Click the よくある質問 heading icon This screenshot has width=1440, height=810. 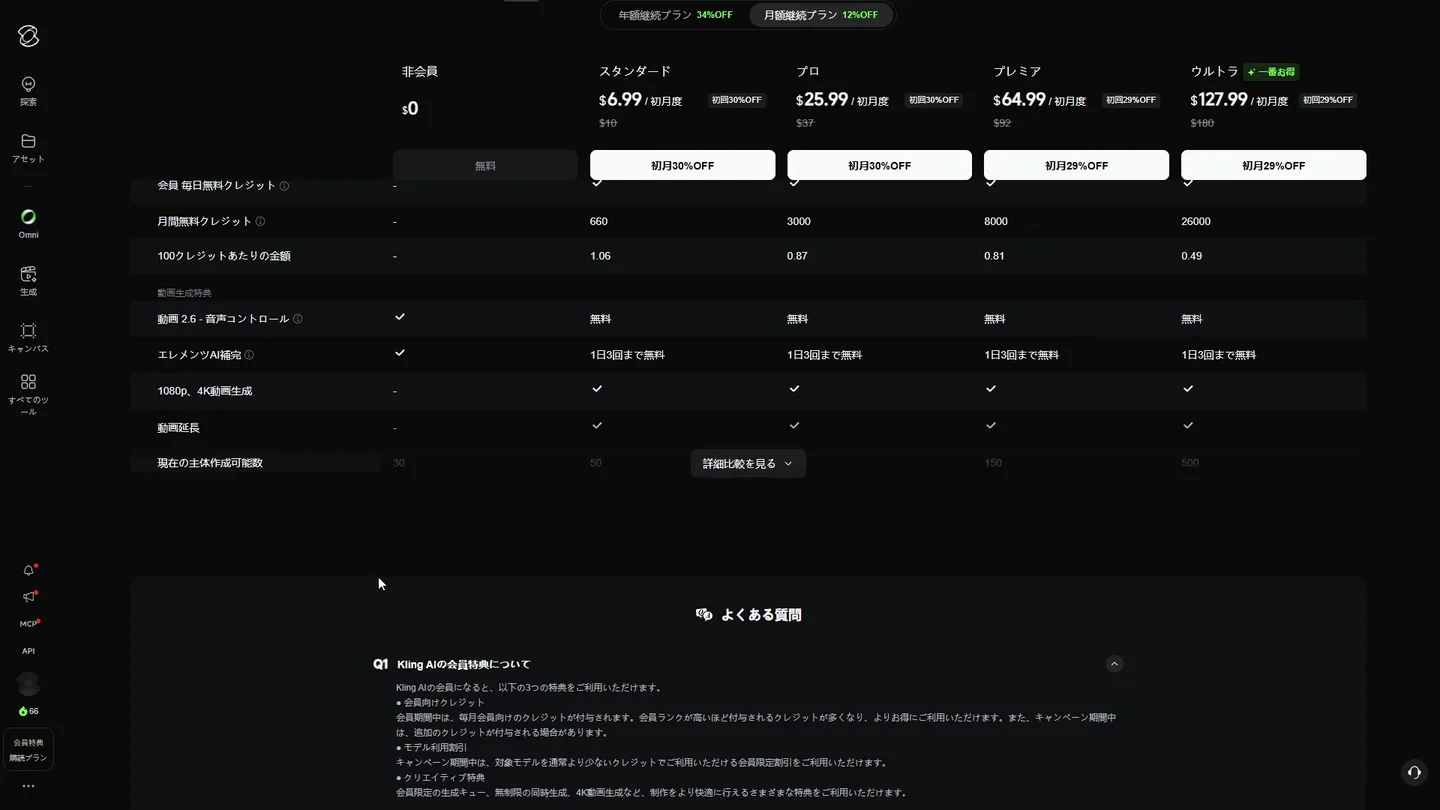pos(704,615)
